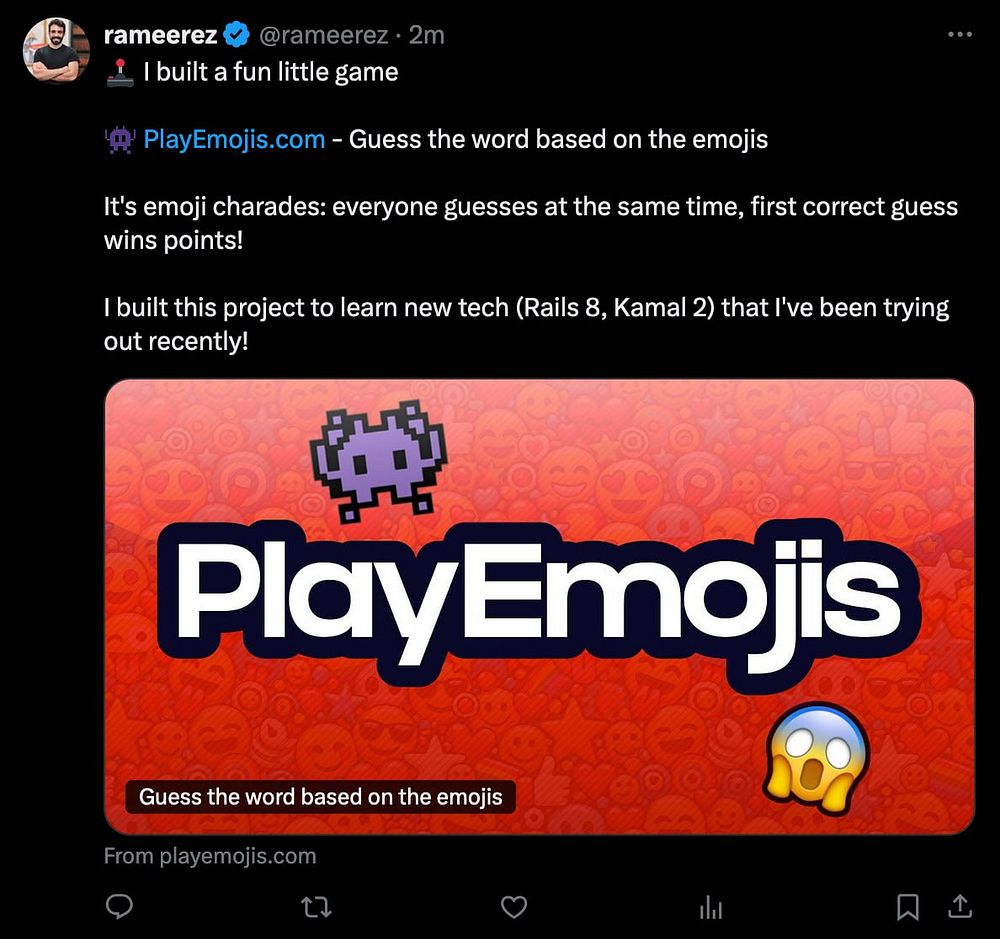Open the @rameerez handle link
Image resolution: width=1000 pixels, height=939 pixels.
click(323, 36)
